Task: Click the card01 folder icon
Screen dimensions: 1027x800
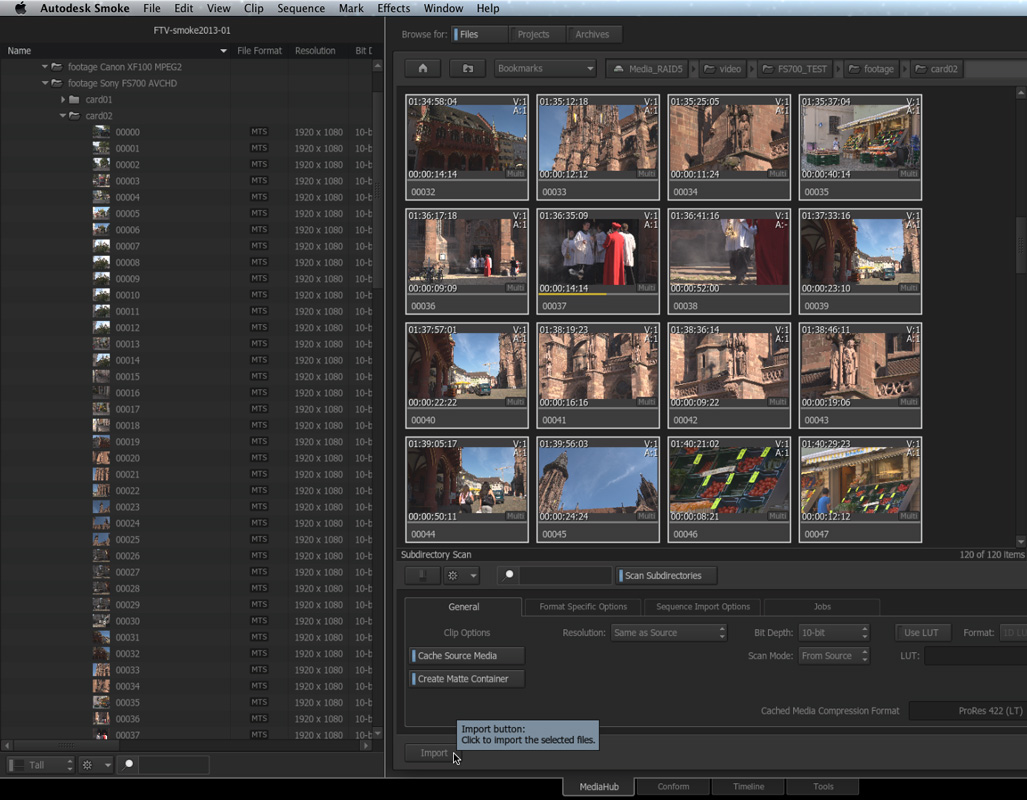Action: (74, 100)
